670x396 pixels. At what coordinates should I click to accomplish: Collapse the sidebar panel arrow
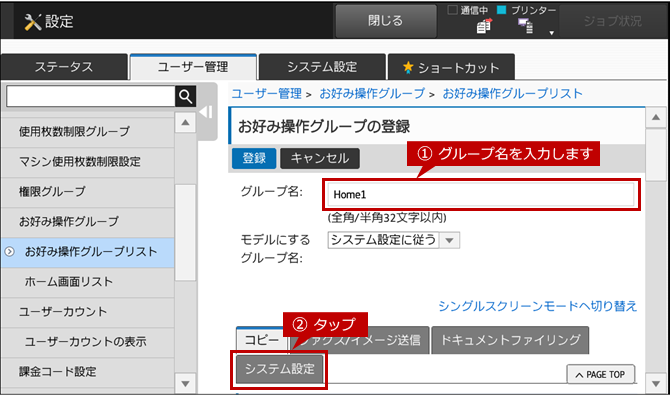click(x=206, y=112)
